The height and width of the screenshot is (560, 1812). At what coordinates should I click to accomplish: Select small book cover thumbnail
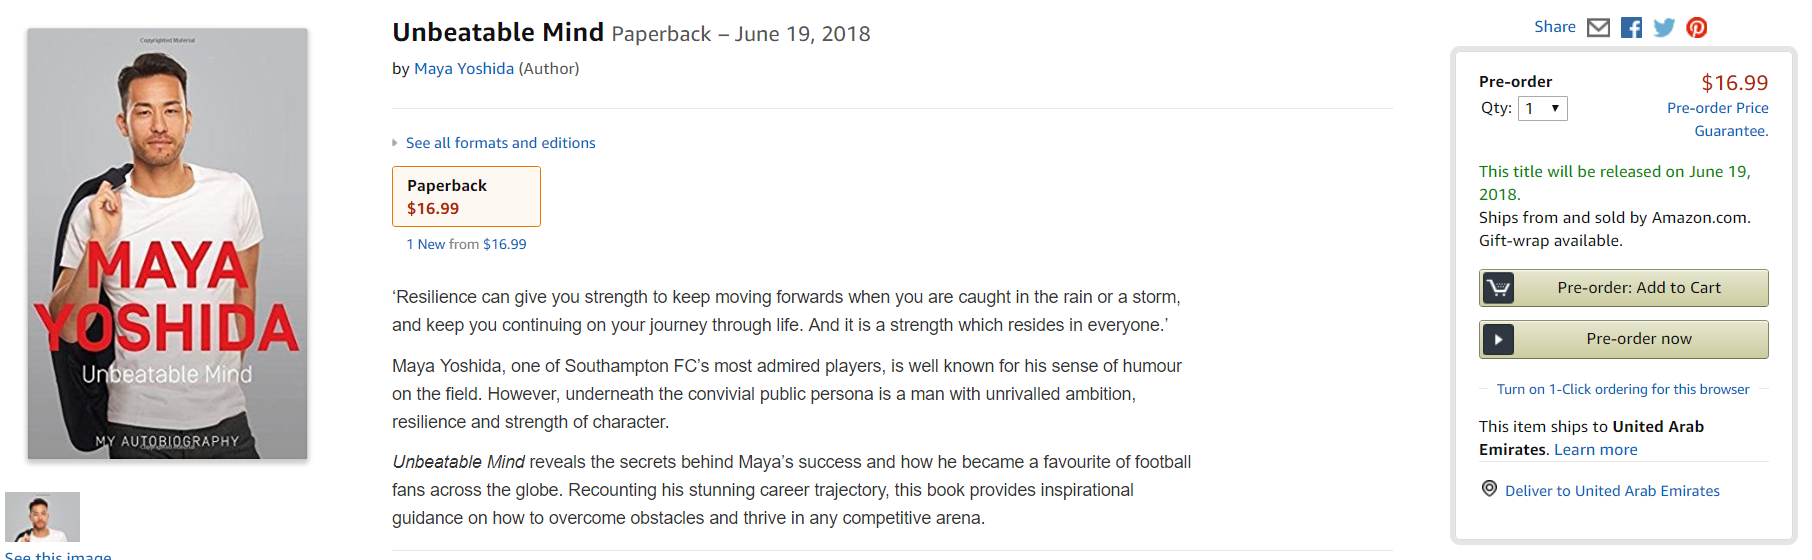pyautogui.click(x=42, y=517)
